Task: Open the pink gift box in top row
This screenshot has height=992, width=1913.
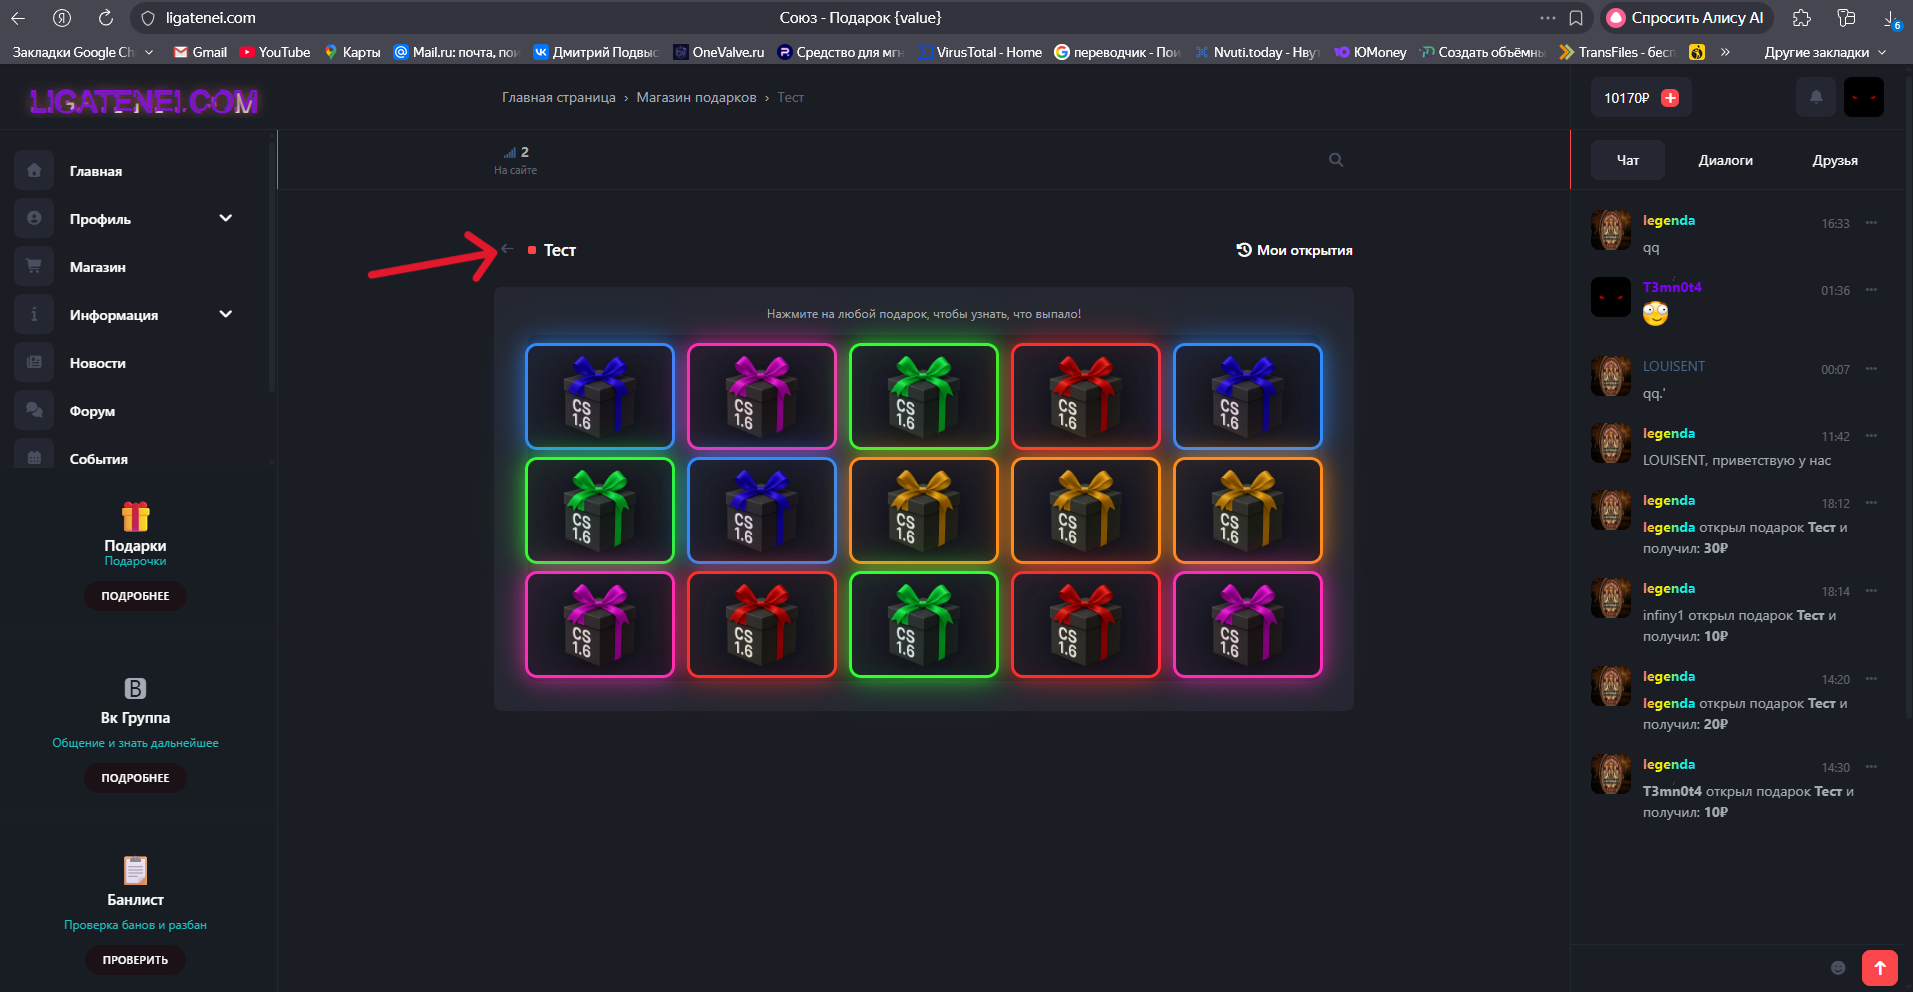Action: [762, 396]
